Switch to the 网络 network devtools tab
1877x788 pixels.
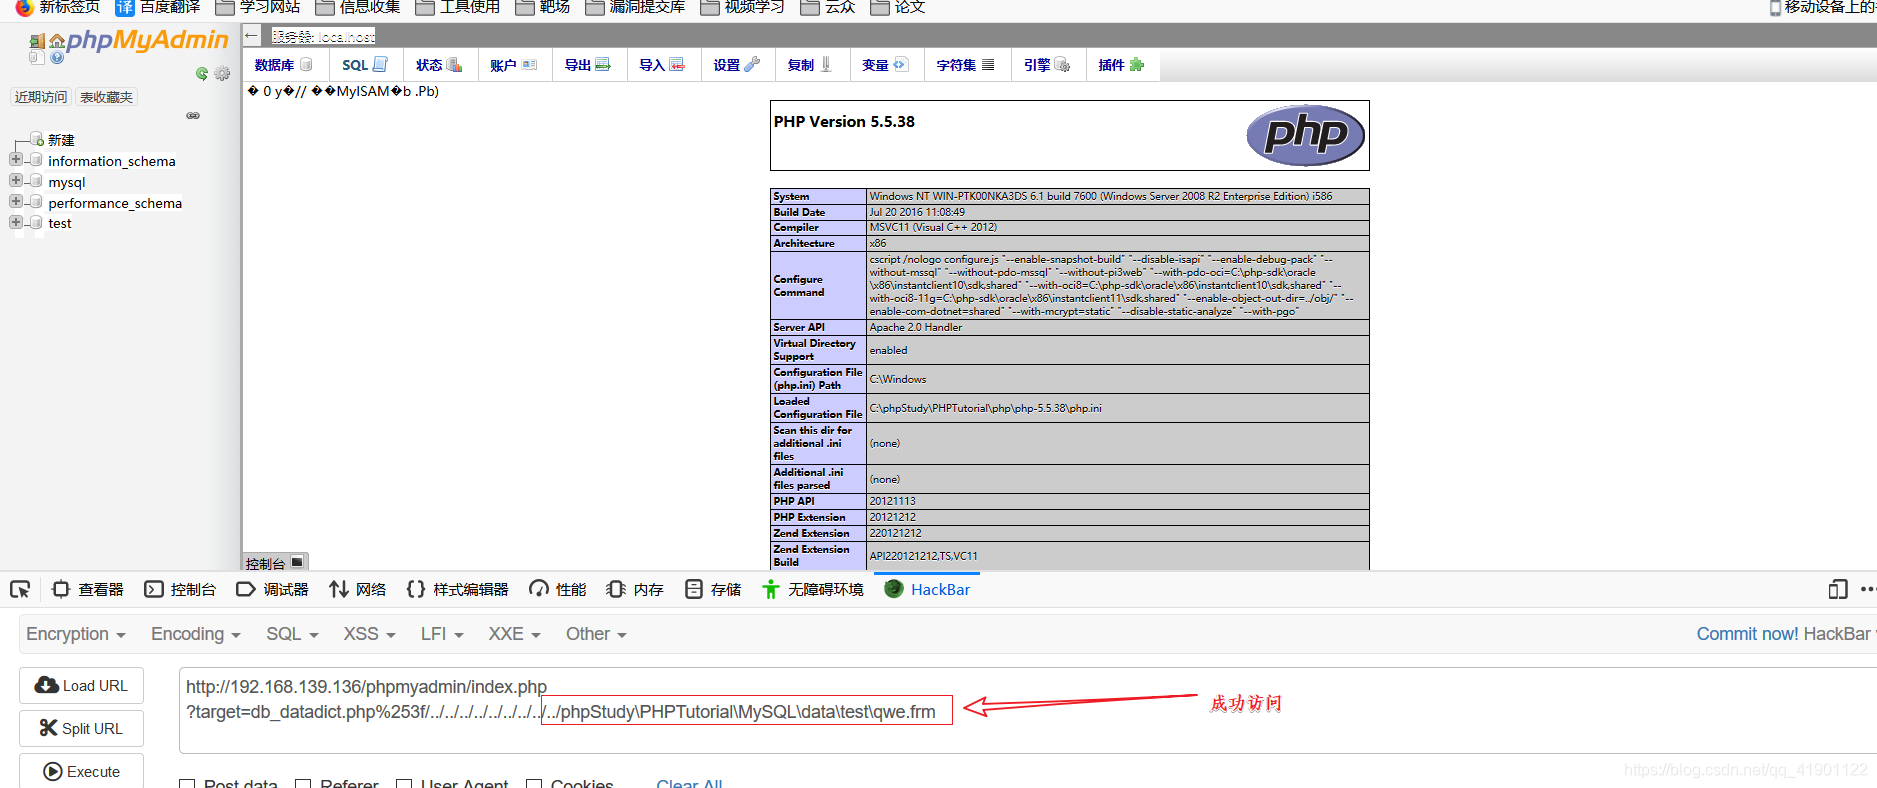[357, 589]
